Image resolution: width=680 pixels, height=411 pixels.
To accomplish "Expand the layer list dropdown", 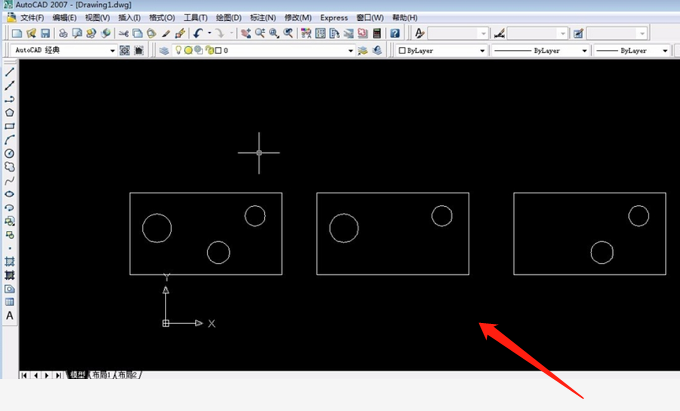I will (x=350, y=51).
